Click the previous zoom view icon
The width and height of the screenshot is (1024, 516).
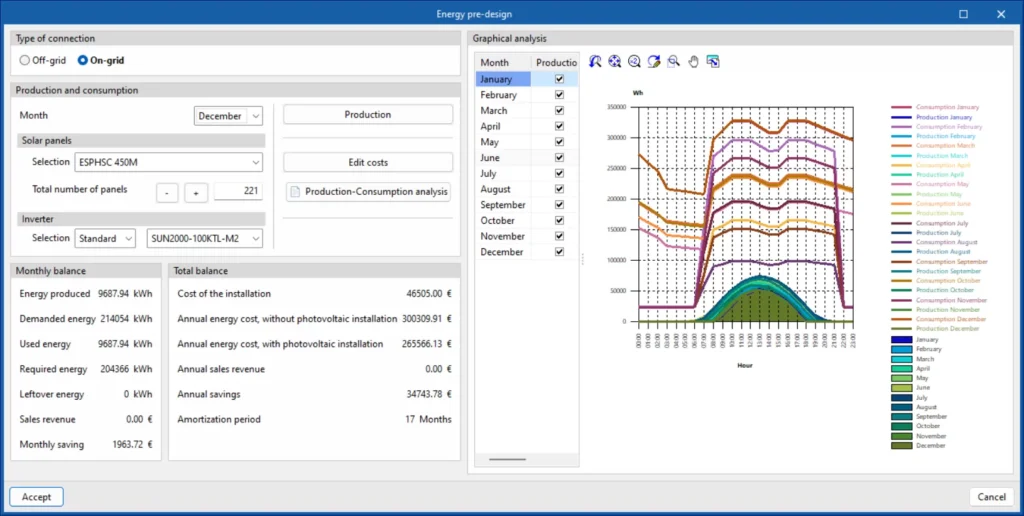coord(595,61)
